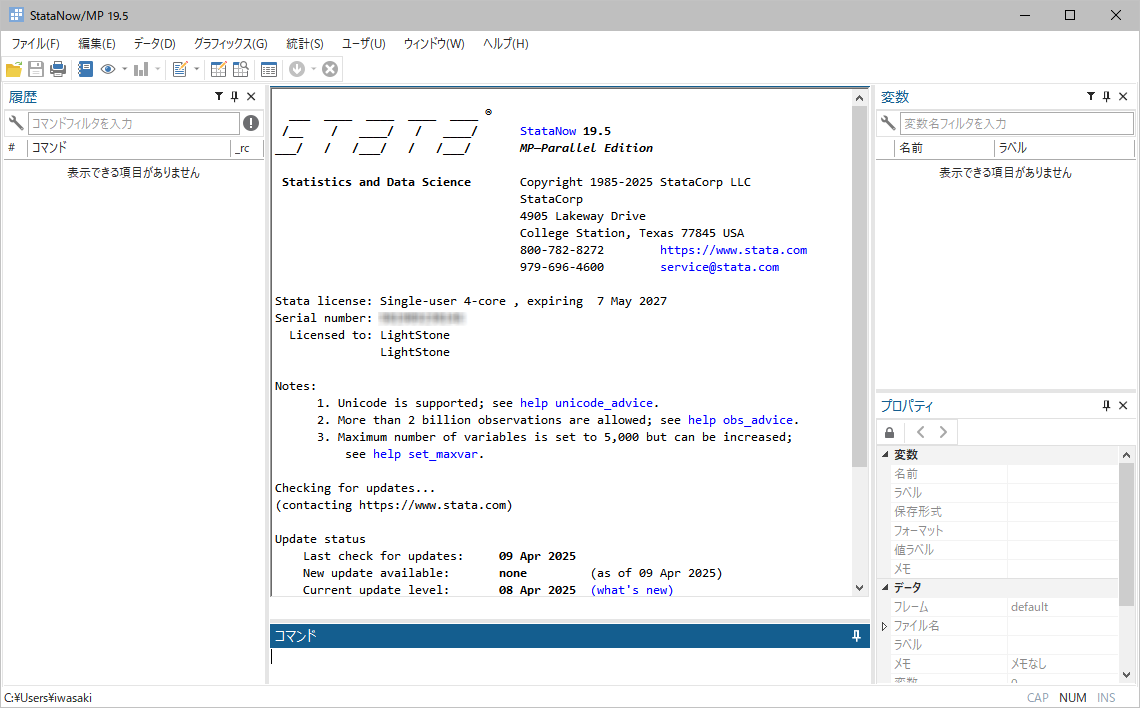This screenshot has height=708, width=1140.
Task: Click the More down-arrow circle toolbar icon
Action: pos(297,69)
